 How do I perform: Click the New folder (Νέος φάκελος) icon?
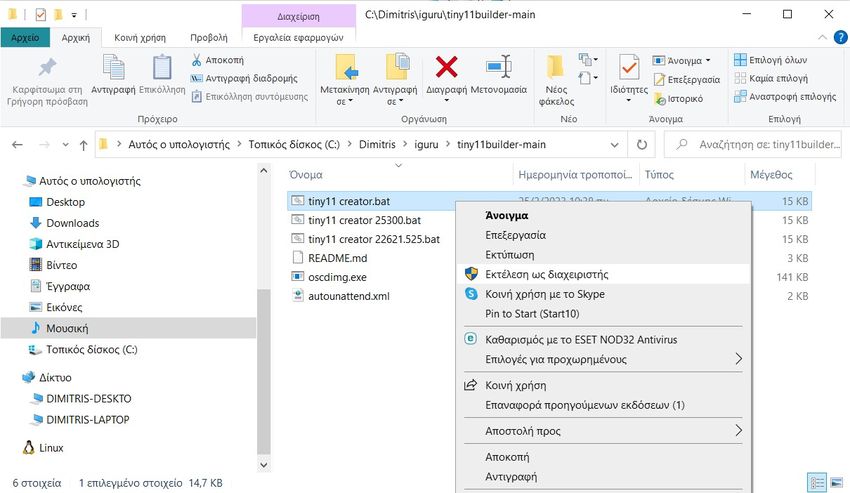coord(556,68)
